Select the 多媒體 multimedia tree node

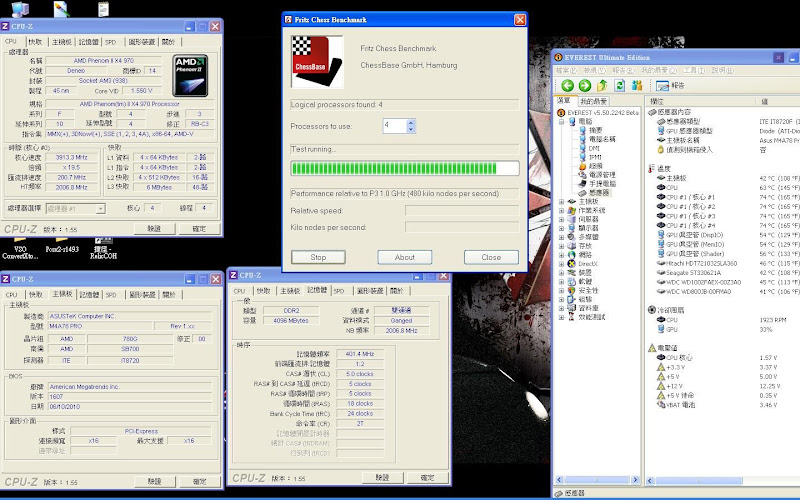tap(588, 237)
